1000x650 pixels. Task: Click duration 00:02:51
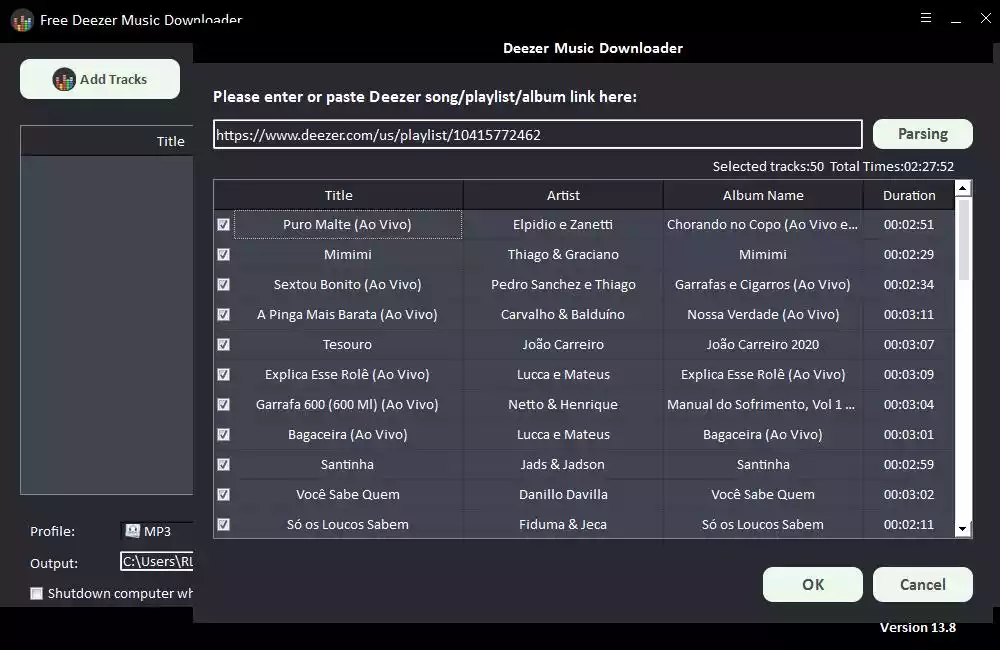pos(909,225)
